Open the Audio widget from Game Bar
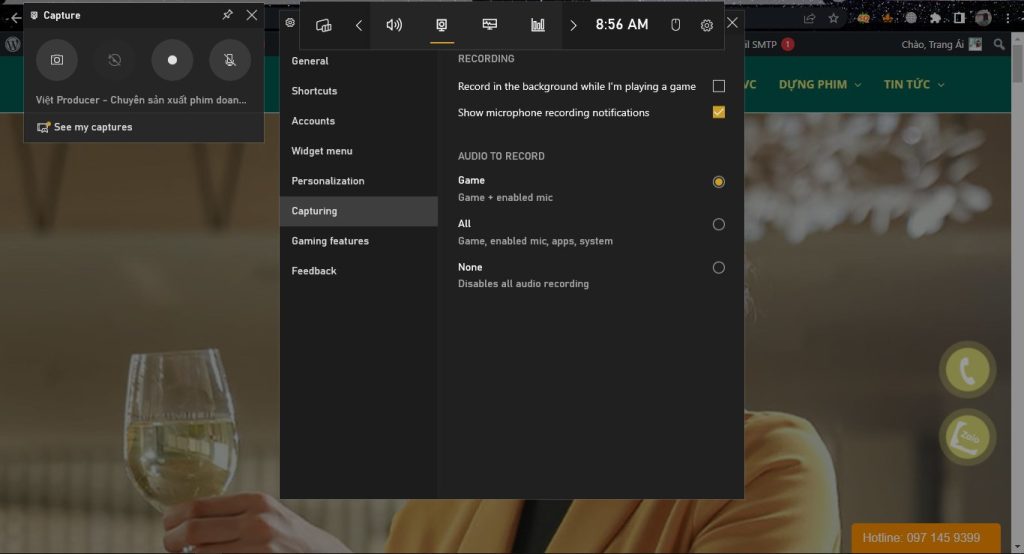The image size is (1024, 554). pyautogui.click(x=394, y=25)
